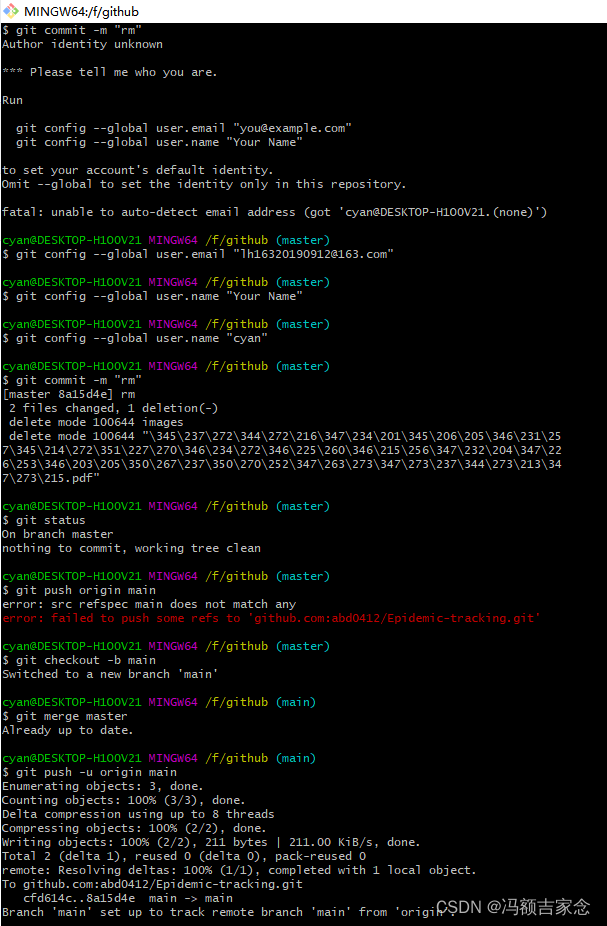
Task: Click "Compressing objects: 100% (2/2), done."
Action: coord(135,828)
